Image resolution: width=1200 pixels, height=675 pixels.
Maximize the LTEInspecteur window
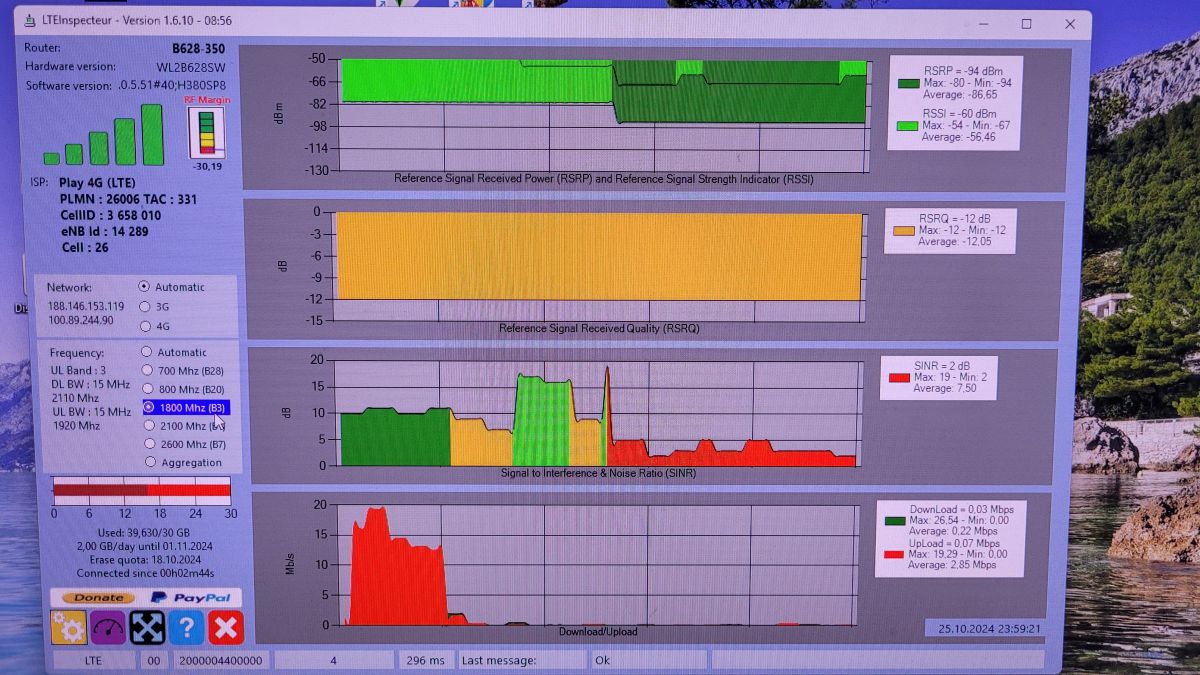tap(1026, 23)
